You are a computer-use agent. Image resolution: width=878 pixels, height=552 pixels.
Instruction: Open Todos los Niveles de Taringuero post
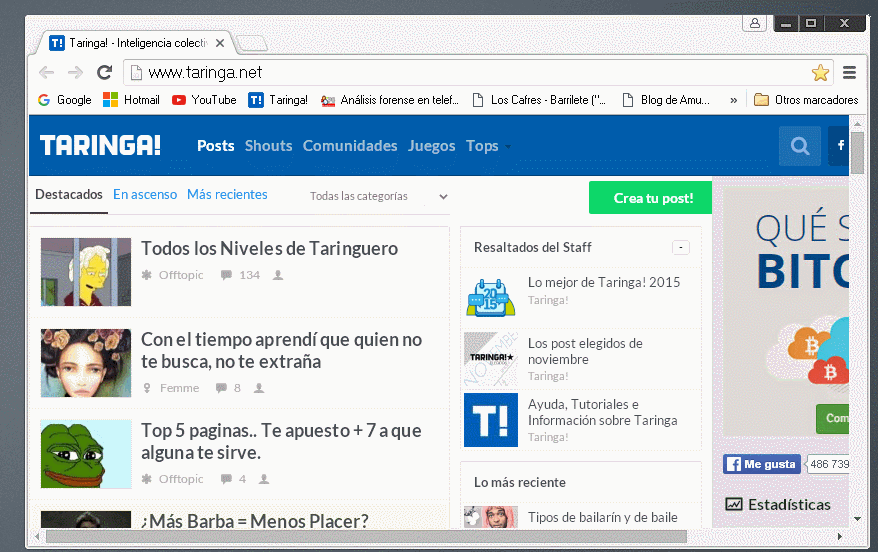269,249
